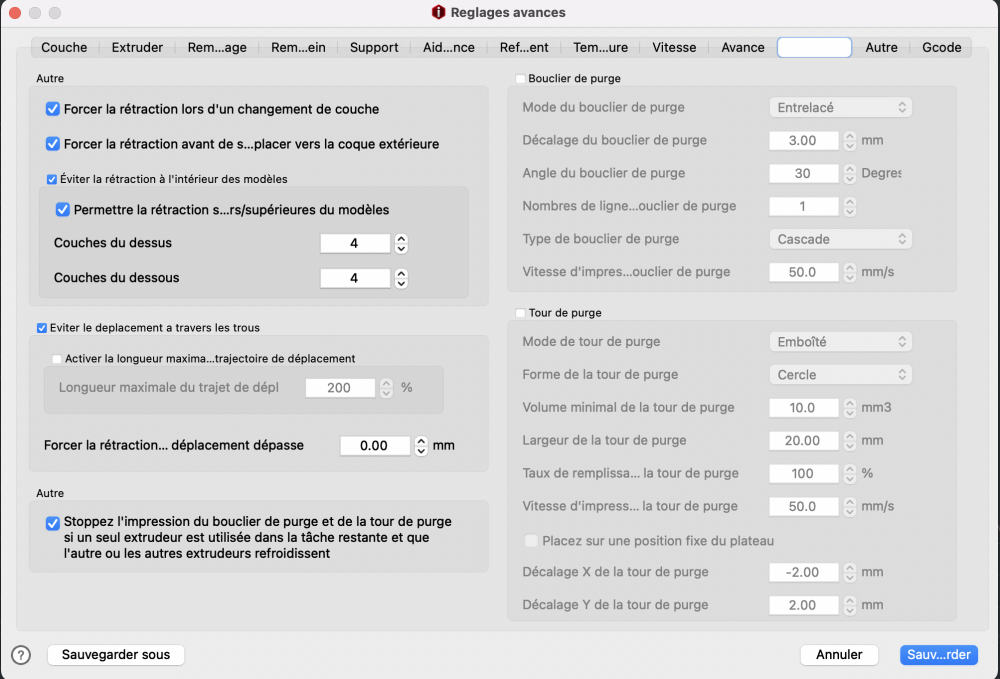This screenshot has width=1000, height=679.
Task: Adjust the Décalage X de la tour stepper
Action: (x=849, y=572)
